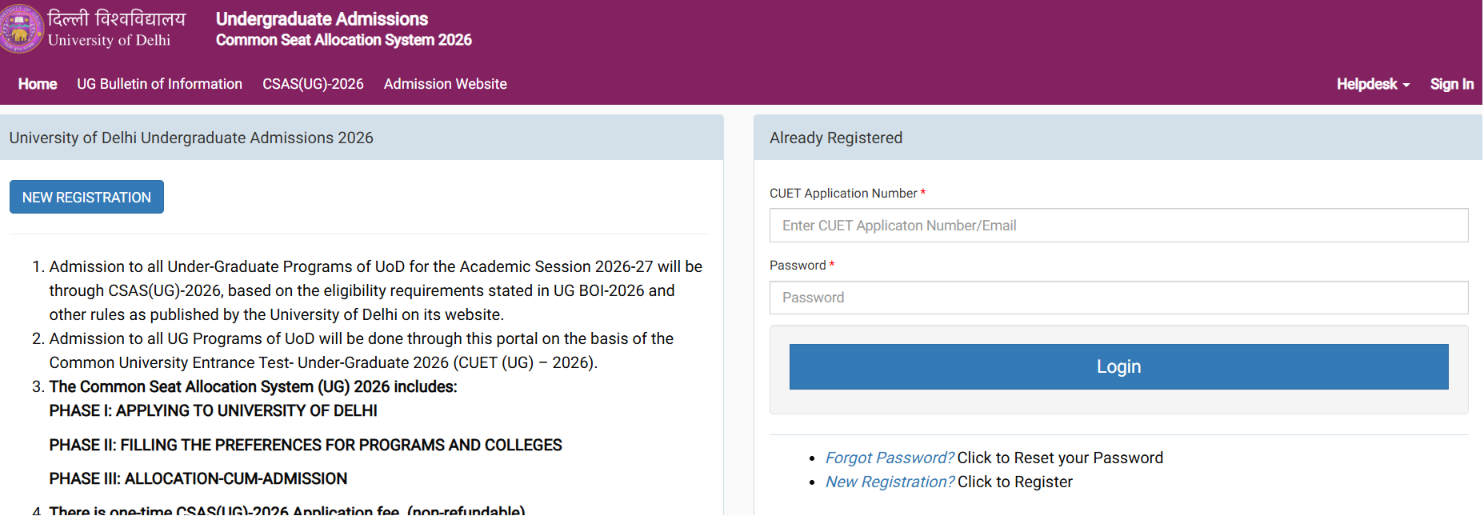The width and height of the screenshot is (1483, 516).
Task: Open the CSAS(UG)-2026 menu link
Action: [x=313, y=84]
